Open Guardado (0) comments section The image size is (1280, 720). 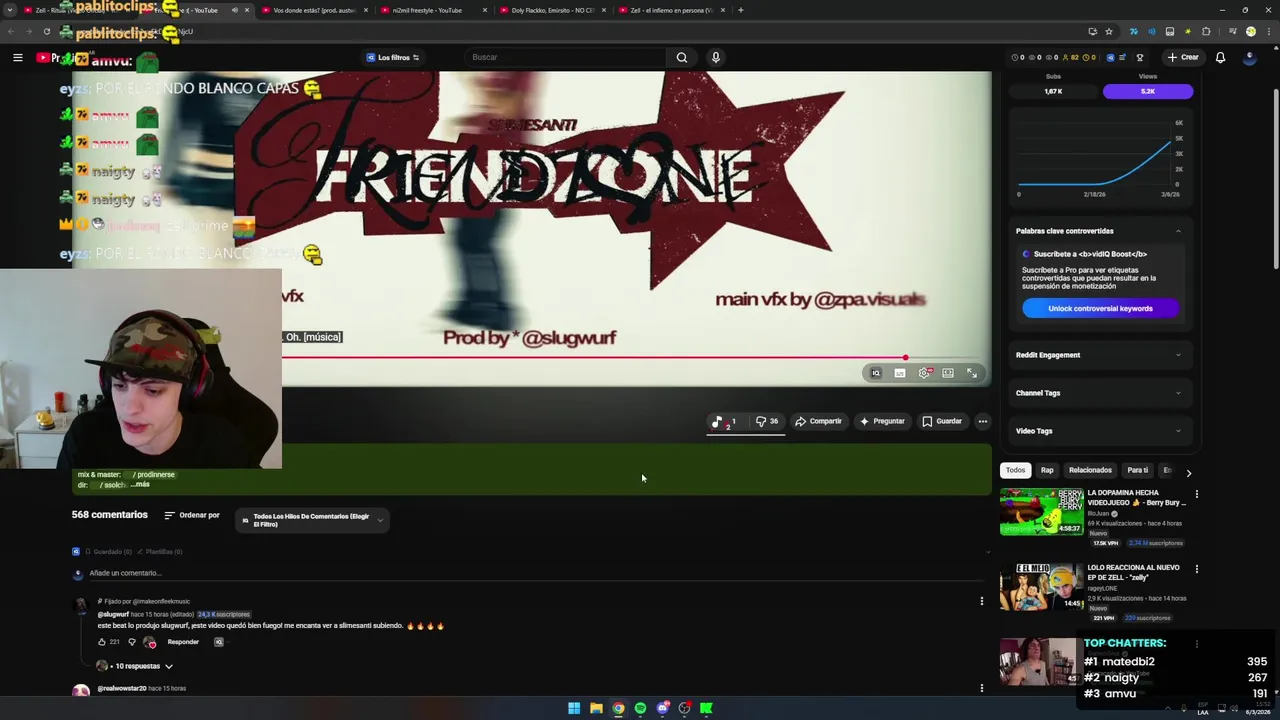(107, 552)
